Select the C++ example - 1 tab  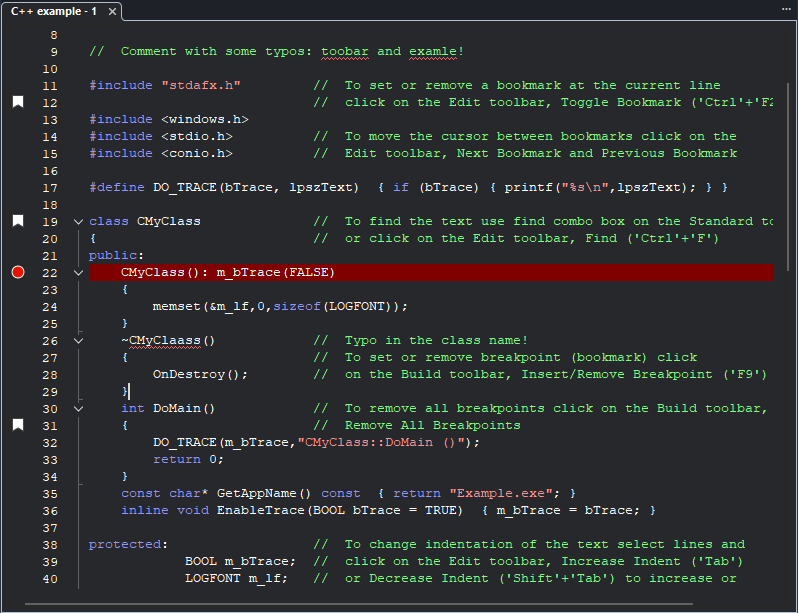click(x=53, y=11)
